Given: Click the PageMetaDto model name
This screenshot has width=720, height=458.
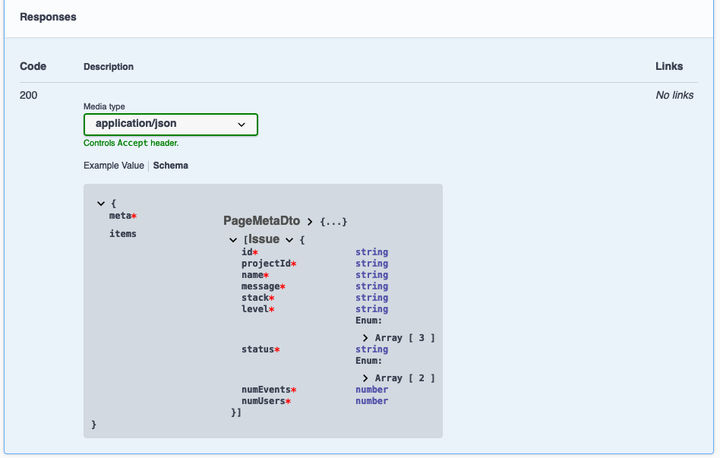Looking at the screenshot, I should point(262,220).
